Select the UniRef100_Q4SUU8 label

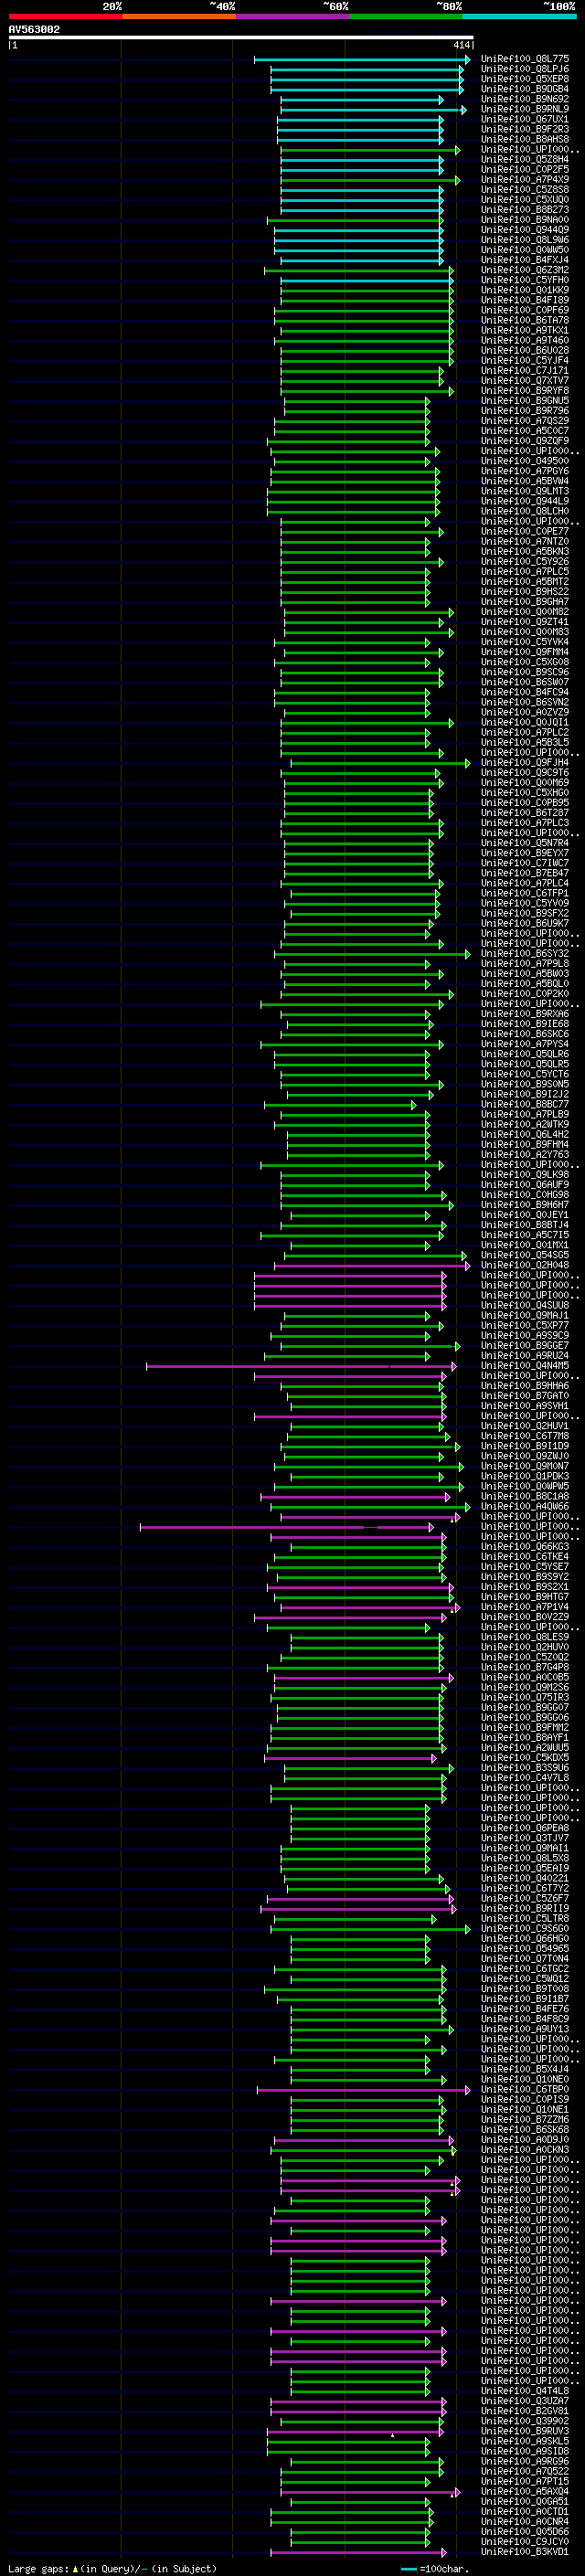point(525,1305)
